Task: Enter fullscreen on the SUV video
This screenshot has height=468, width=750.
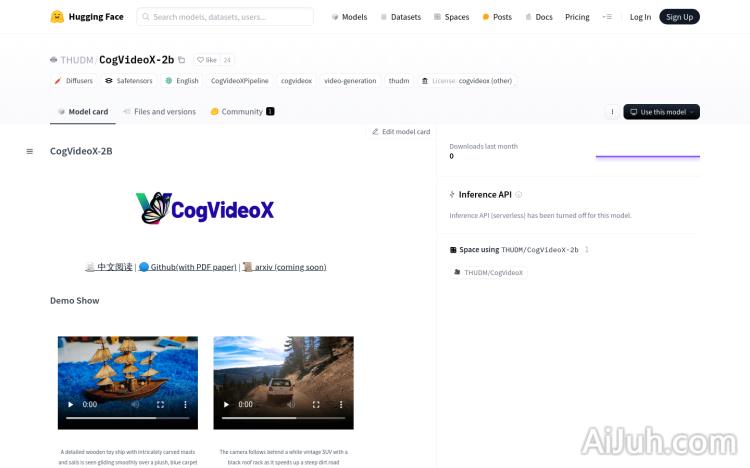Action: tap(316, 404)
